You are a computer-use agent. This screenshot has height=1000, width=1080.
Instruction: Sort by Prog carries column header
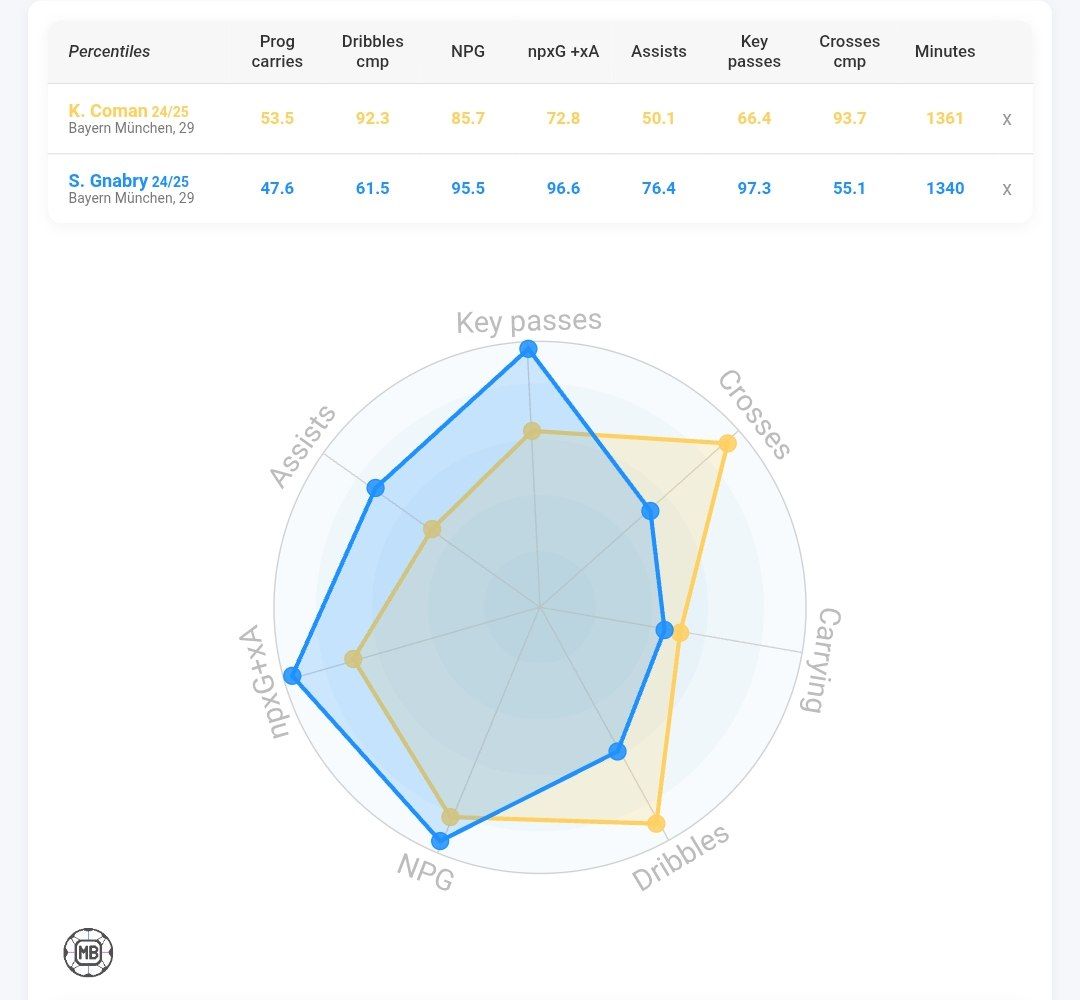pyautogui.click(x=277, y=51)
